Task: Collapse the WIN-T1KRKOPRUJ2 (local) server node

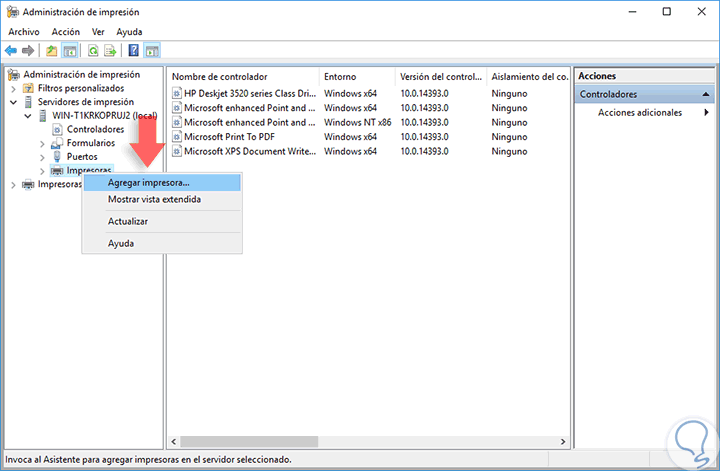Action: (28, 116)
